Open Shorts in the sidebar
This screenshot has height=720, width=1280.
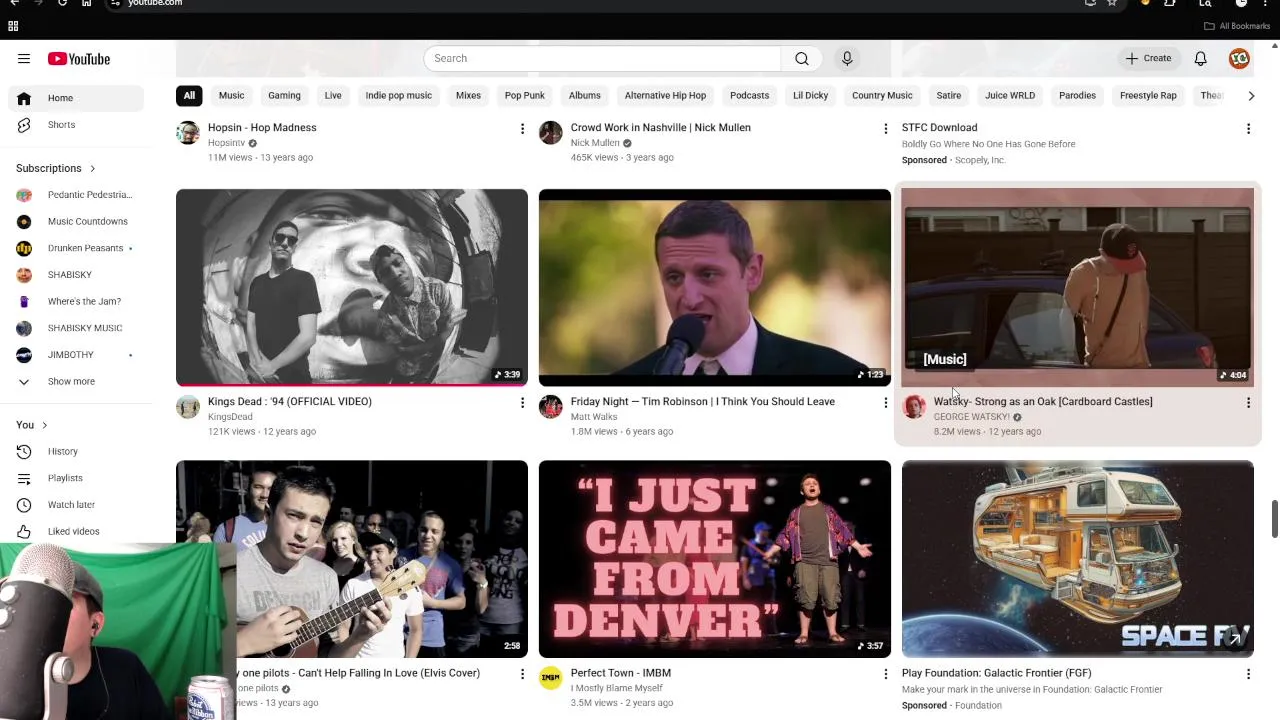point(76,125)
